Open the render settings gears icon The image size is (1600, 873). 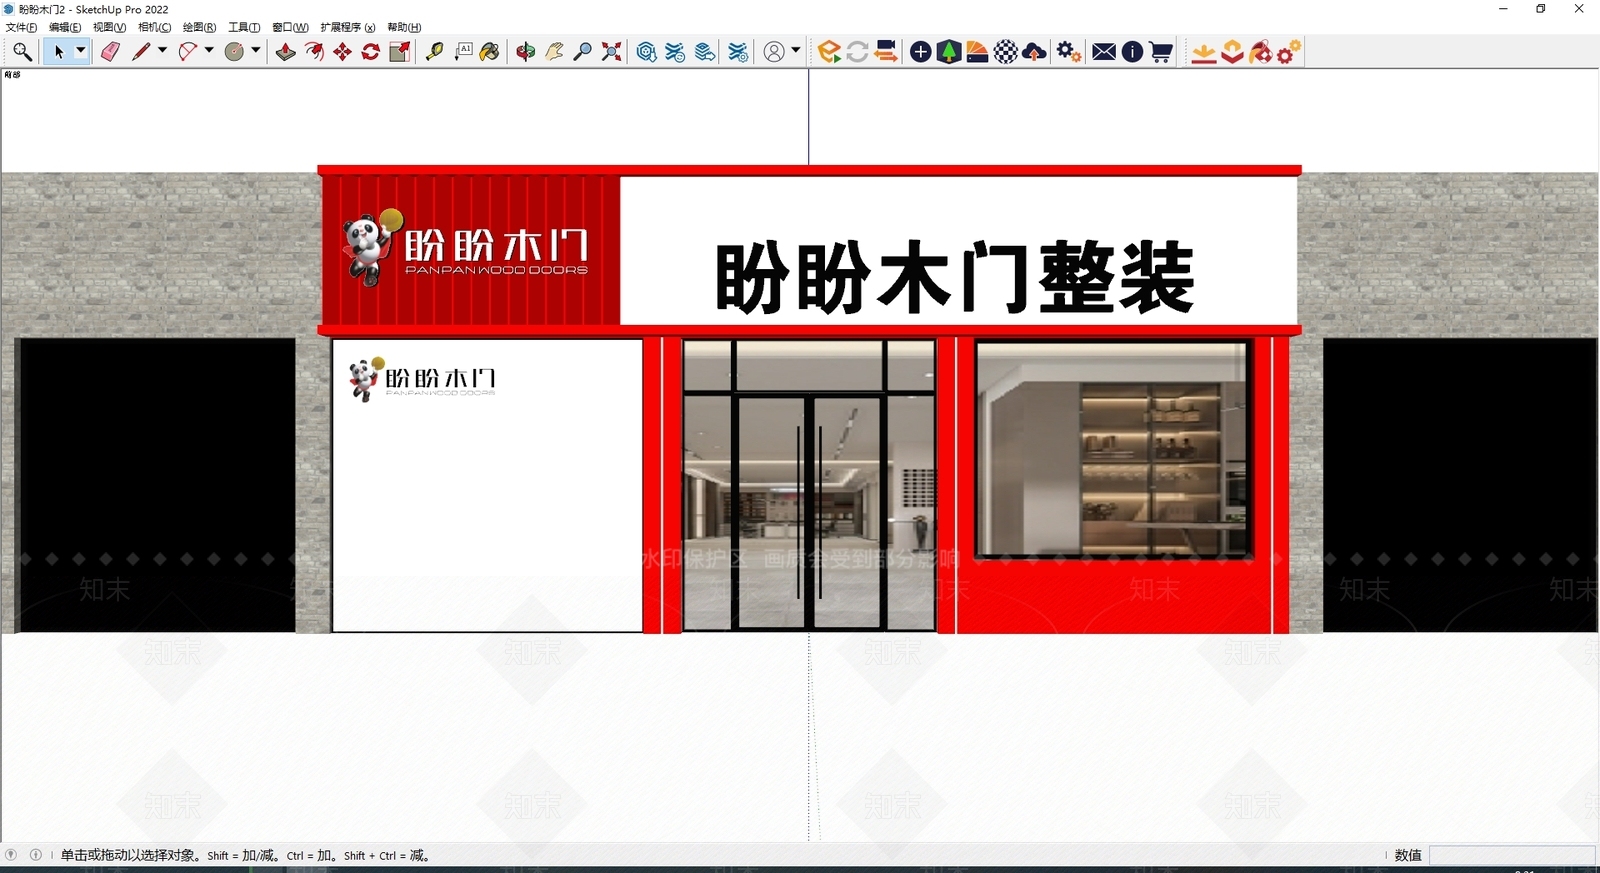1069,52
